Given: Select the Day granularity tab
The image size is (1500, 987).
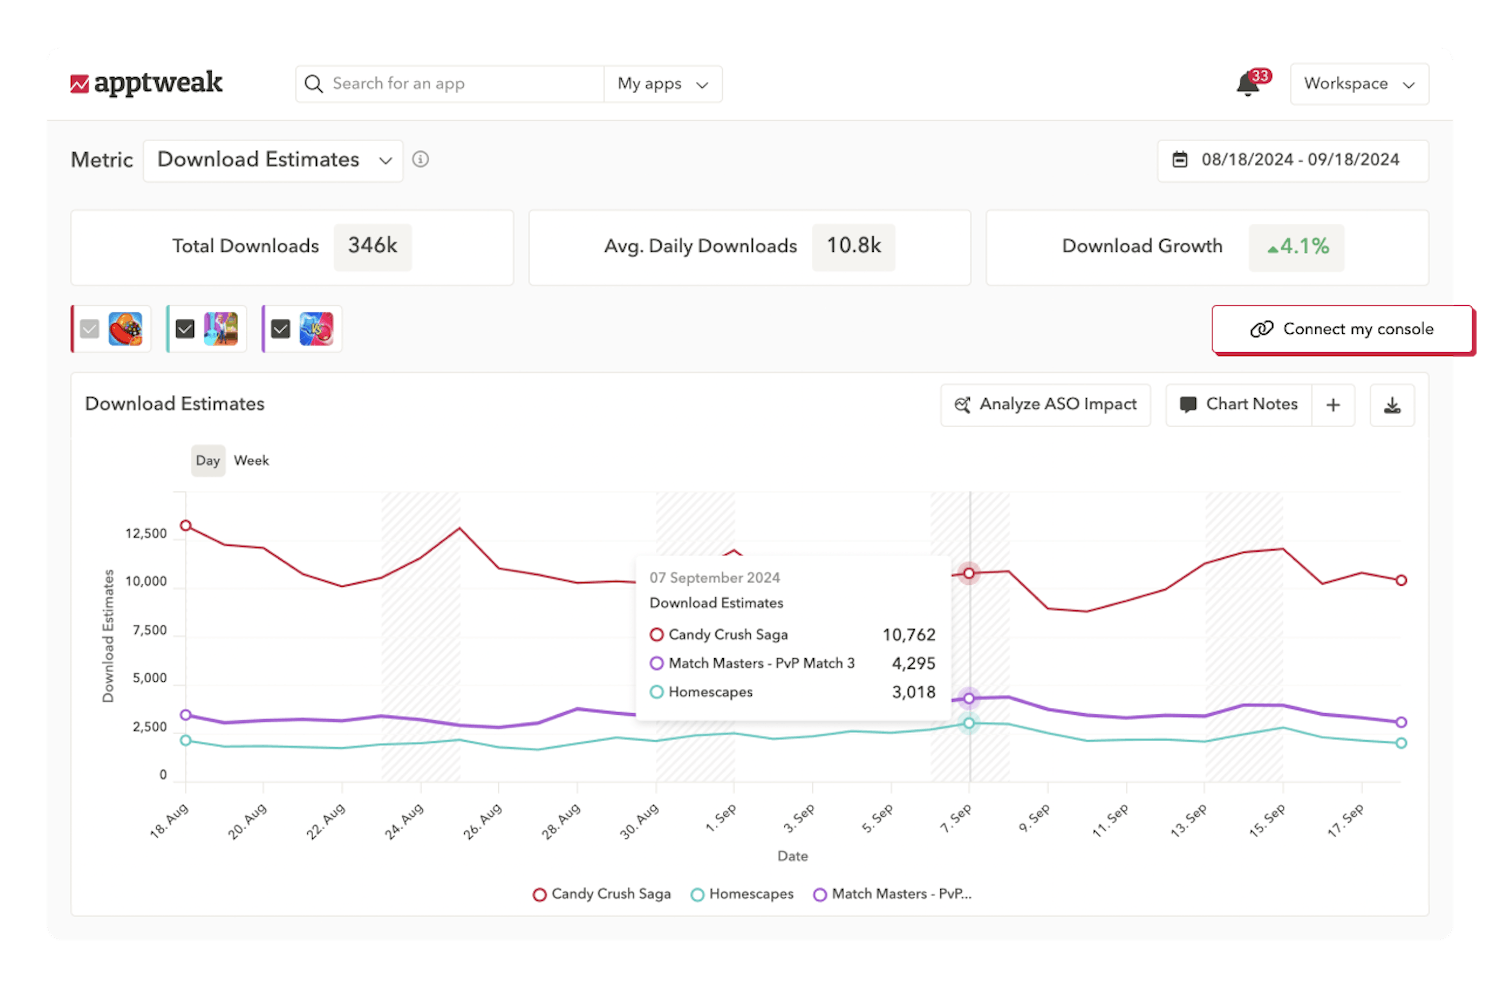Looking at the screenshot, I should point(208,460).
